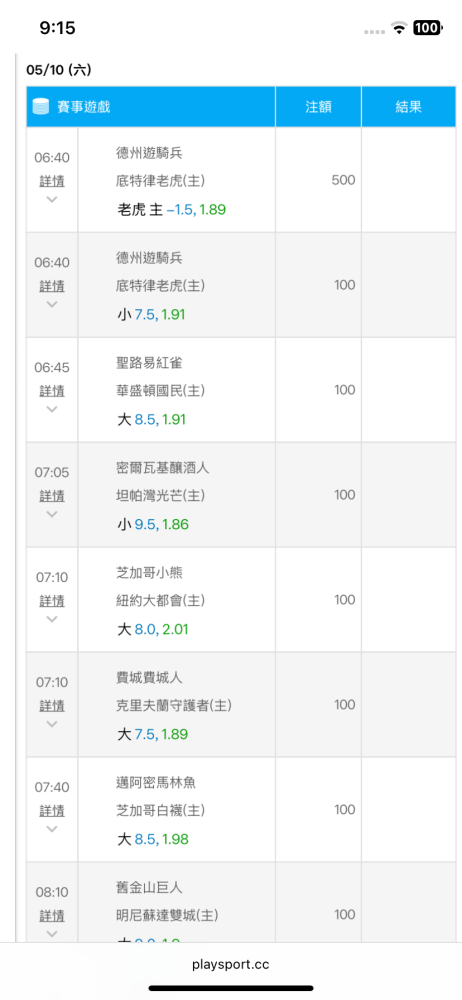The height and width of the screenshot is (1000, 462).
Task: Open 詳情 link for 芝加哥小熊 game
Action: click(x=52, y=601)
